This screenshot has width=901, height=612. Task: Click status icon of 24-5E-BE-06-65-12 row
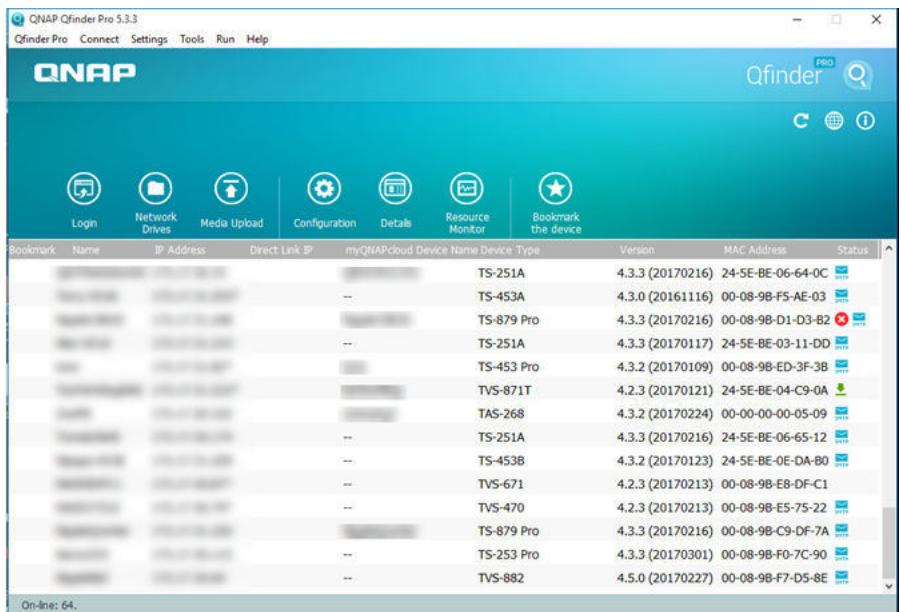coord(841,437)
